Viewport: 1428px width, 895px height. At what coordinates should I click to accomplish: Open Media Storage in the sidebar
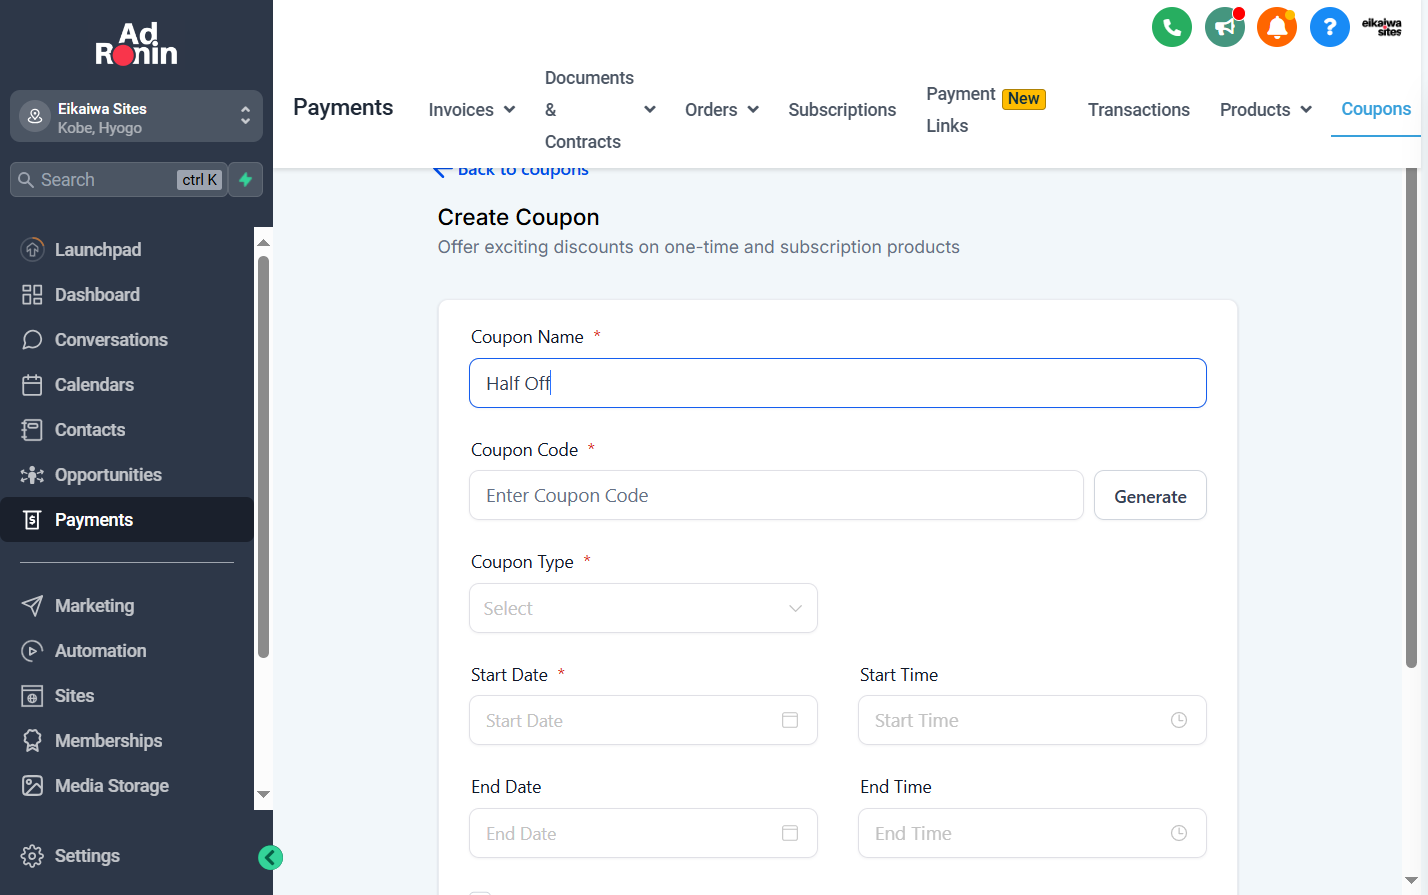[127, 786]
